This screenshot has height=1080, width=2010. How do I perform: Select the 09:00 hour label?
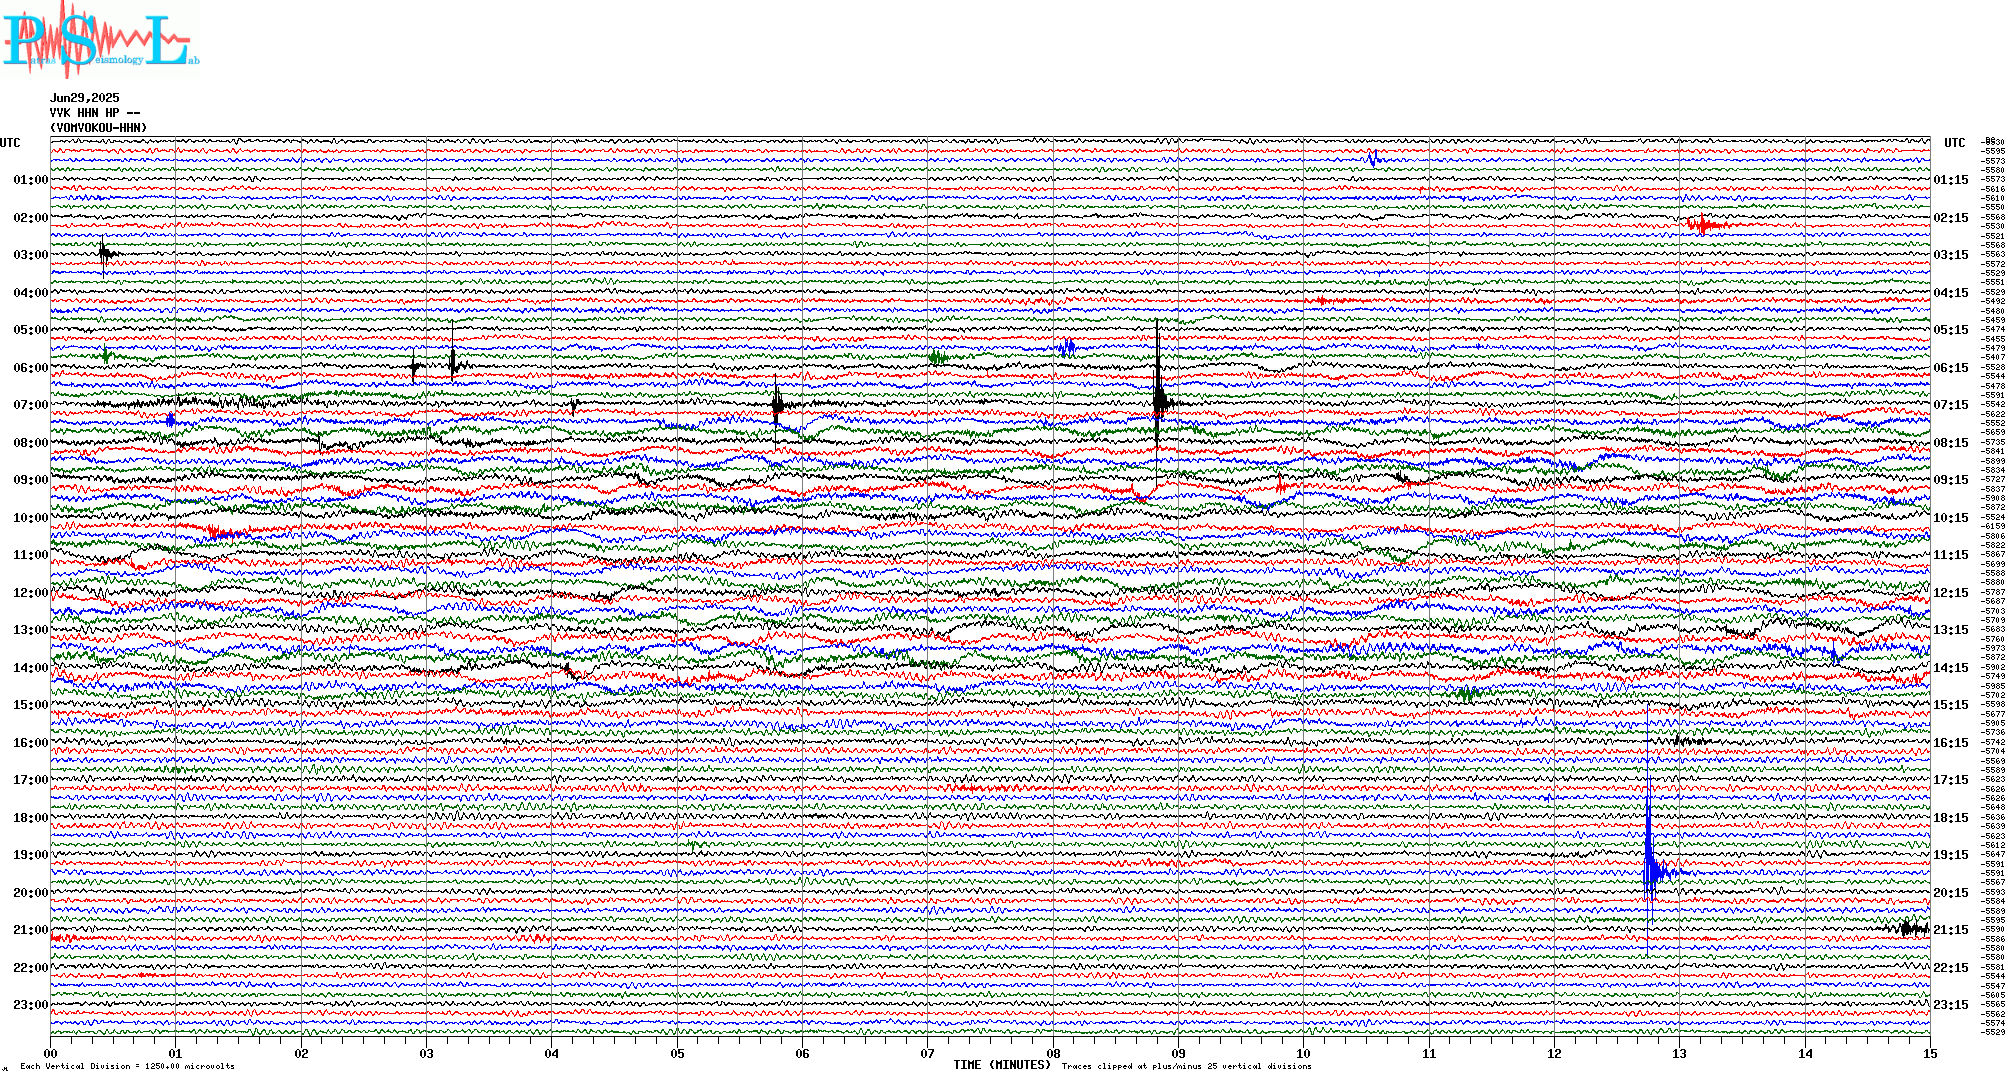tap(31, 480)
